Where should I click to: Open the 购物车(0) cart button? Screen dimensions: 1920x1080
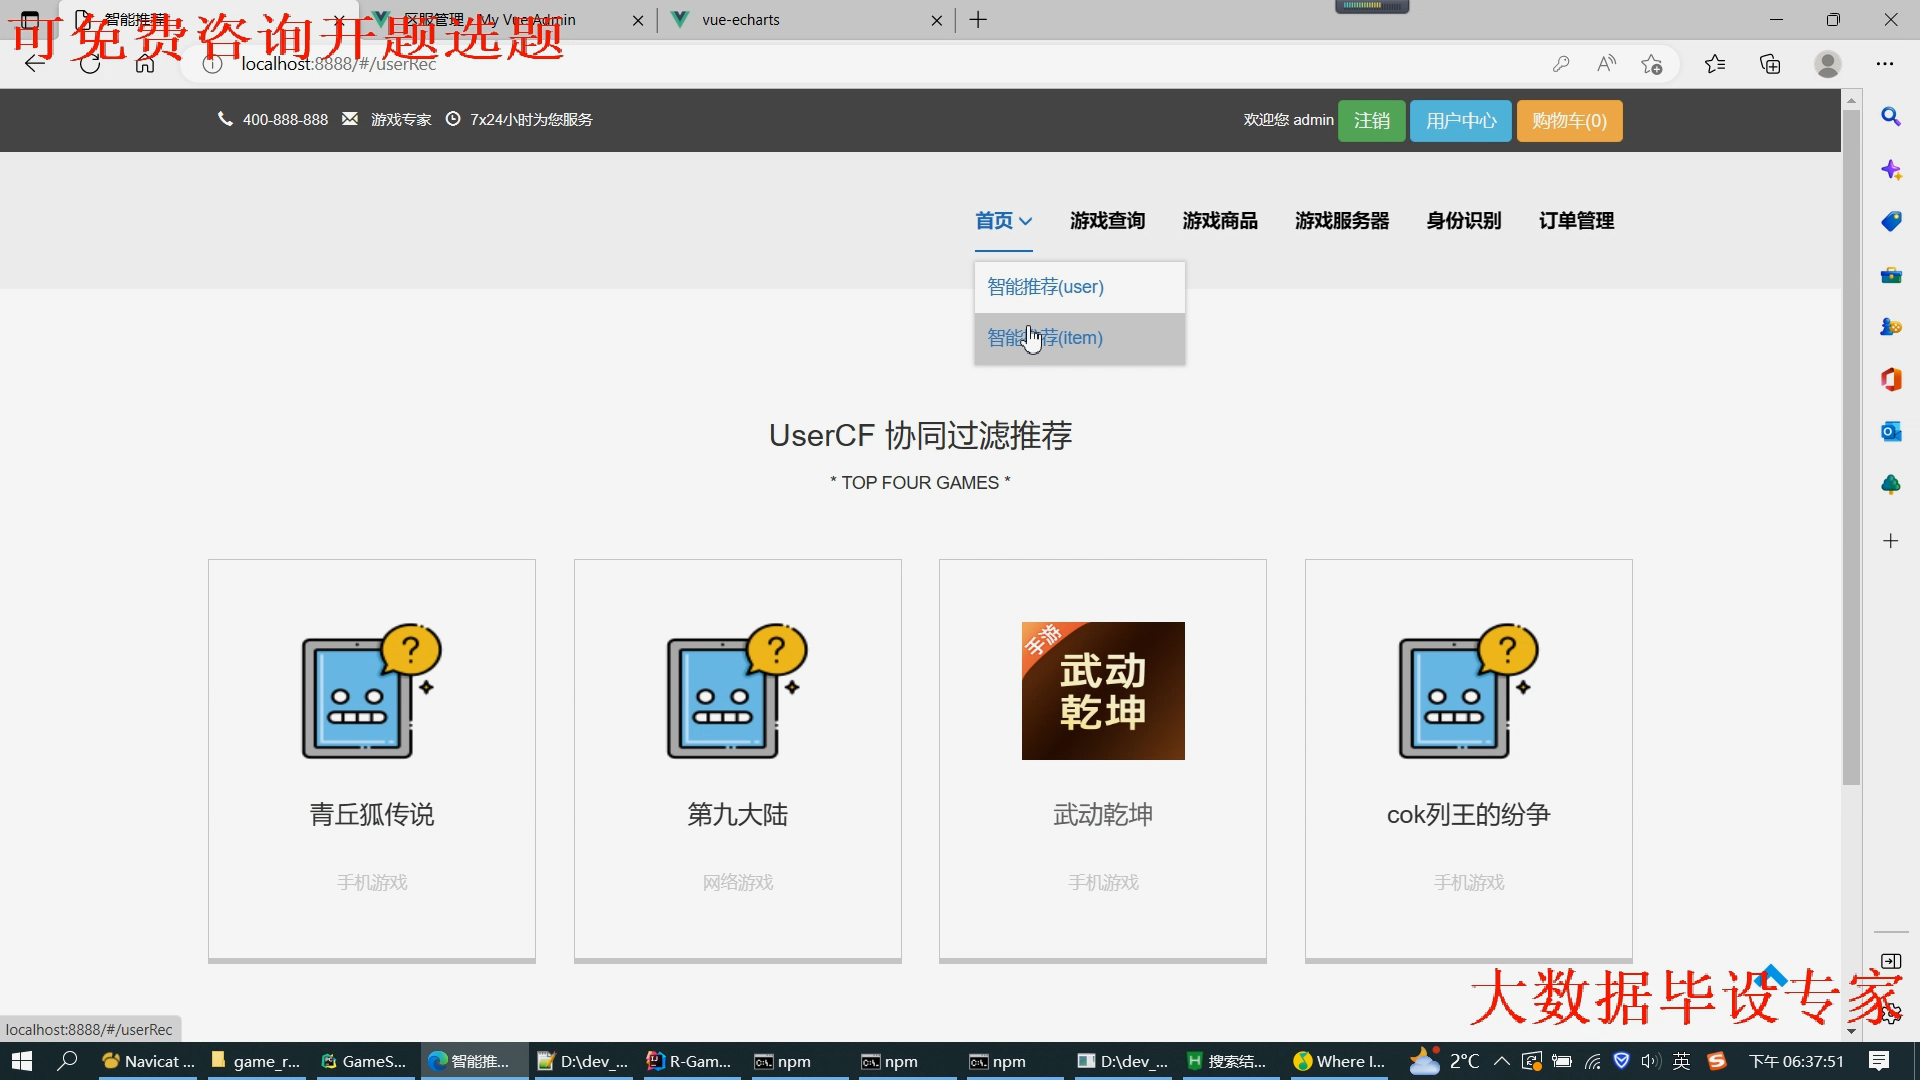click(x=1569, y=121)
